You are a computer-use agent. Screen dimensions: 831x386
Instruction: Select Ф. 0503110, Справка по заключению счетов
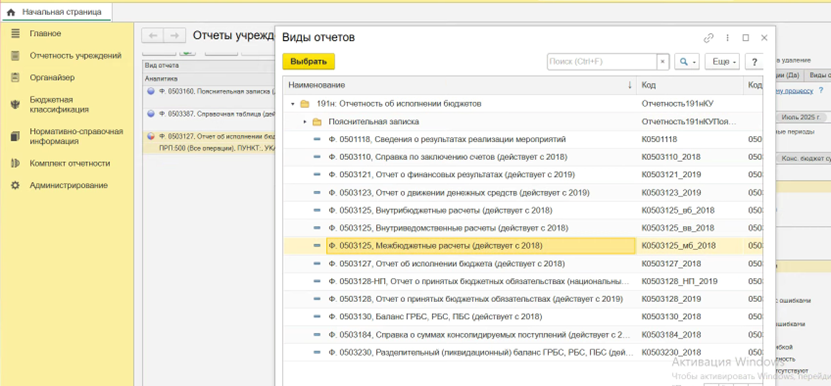click(447, 157)
